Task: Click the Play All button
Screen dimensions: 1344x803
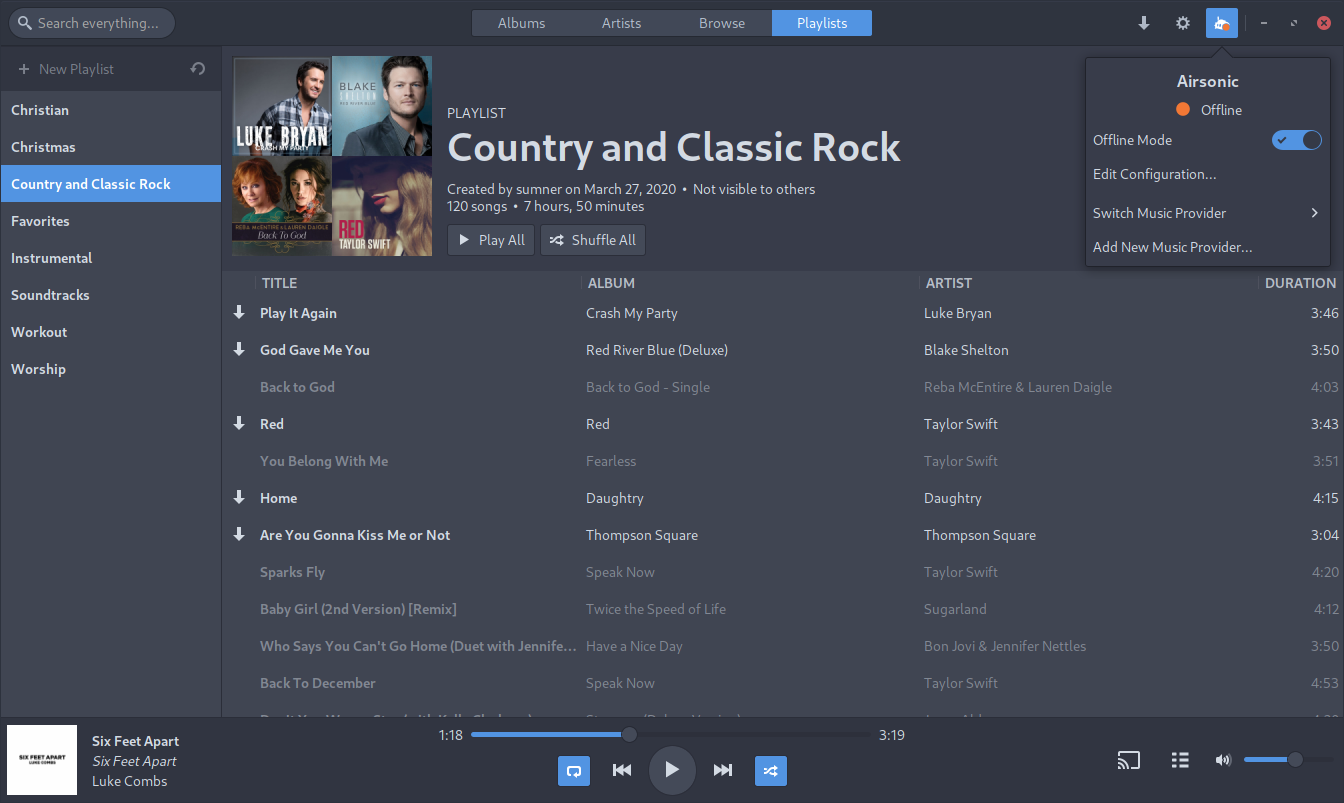Action: 491,240
